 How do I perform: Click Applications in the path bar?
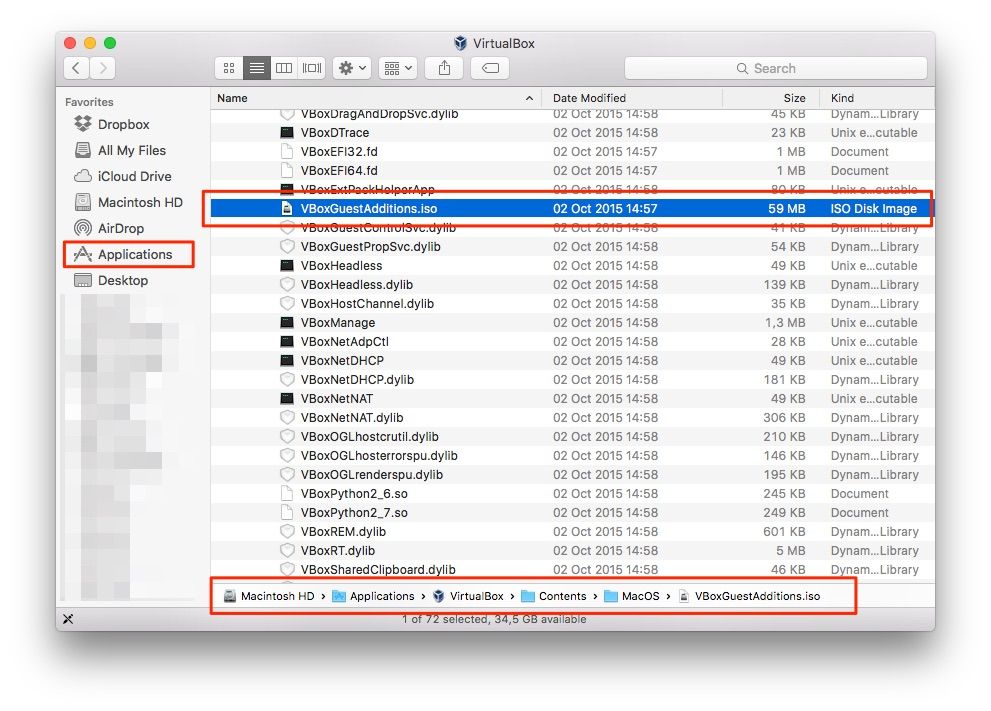coord(374,596)
